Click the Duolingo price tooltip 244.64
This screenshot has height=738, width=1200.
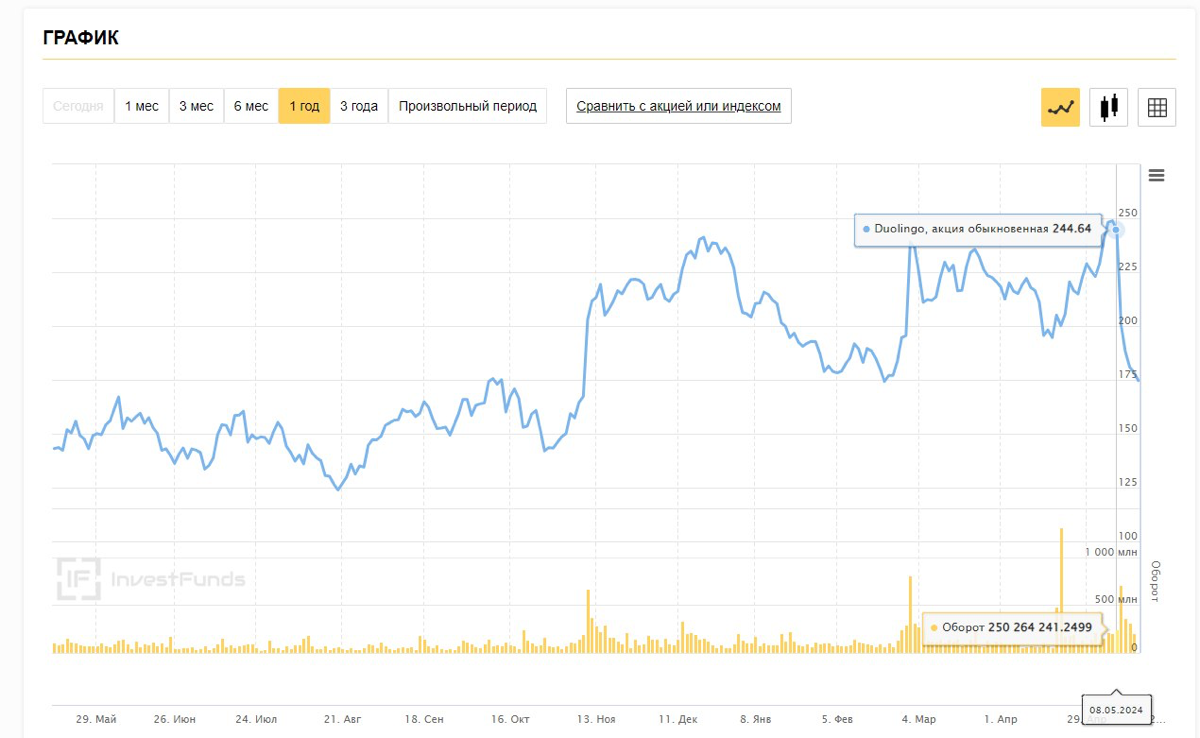click(x=977, y=229)
